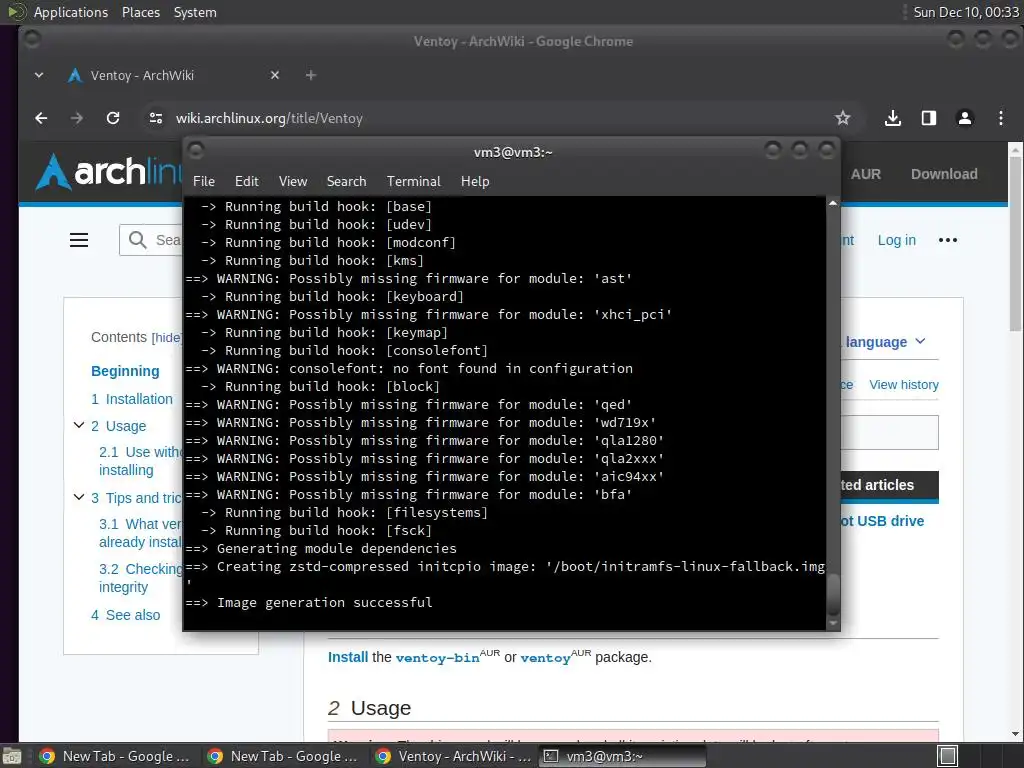This screenshot has height=768, width=1024.
Task: Open terminal Search menu
Action: (x=346, y=182)
